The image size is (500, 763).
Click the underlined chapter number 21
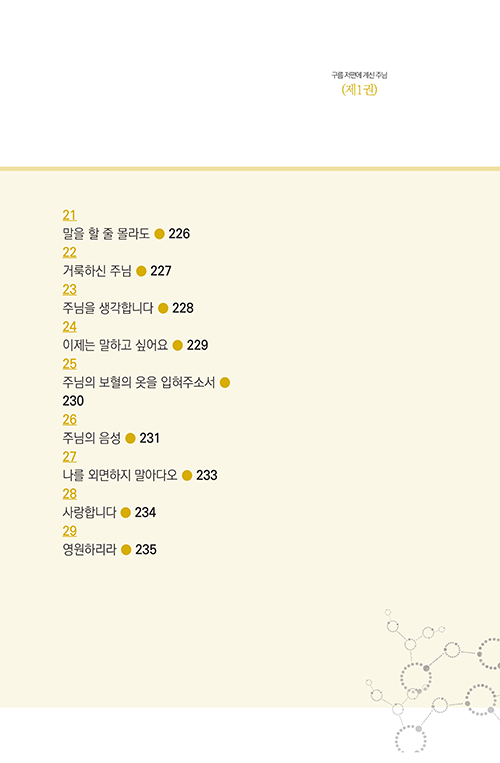tap(70, 215)
